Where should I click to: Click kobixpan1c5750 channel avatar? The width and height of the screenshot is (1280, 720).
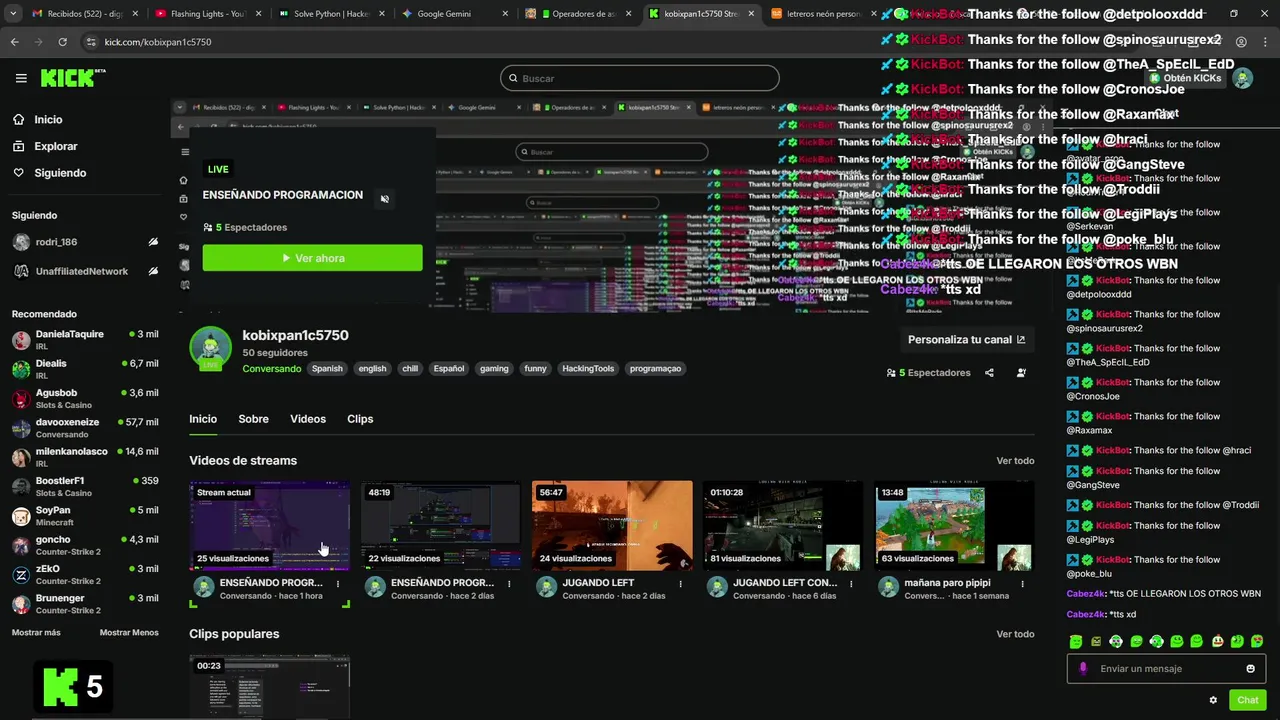pos(210,347)
